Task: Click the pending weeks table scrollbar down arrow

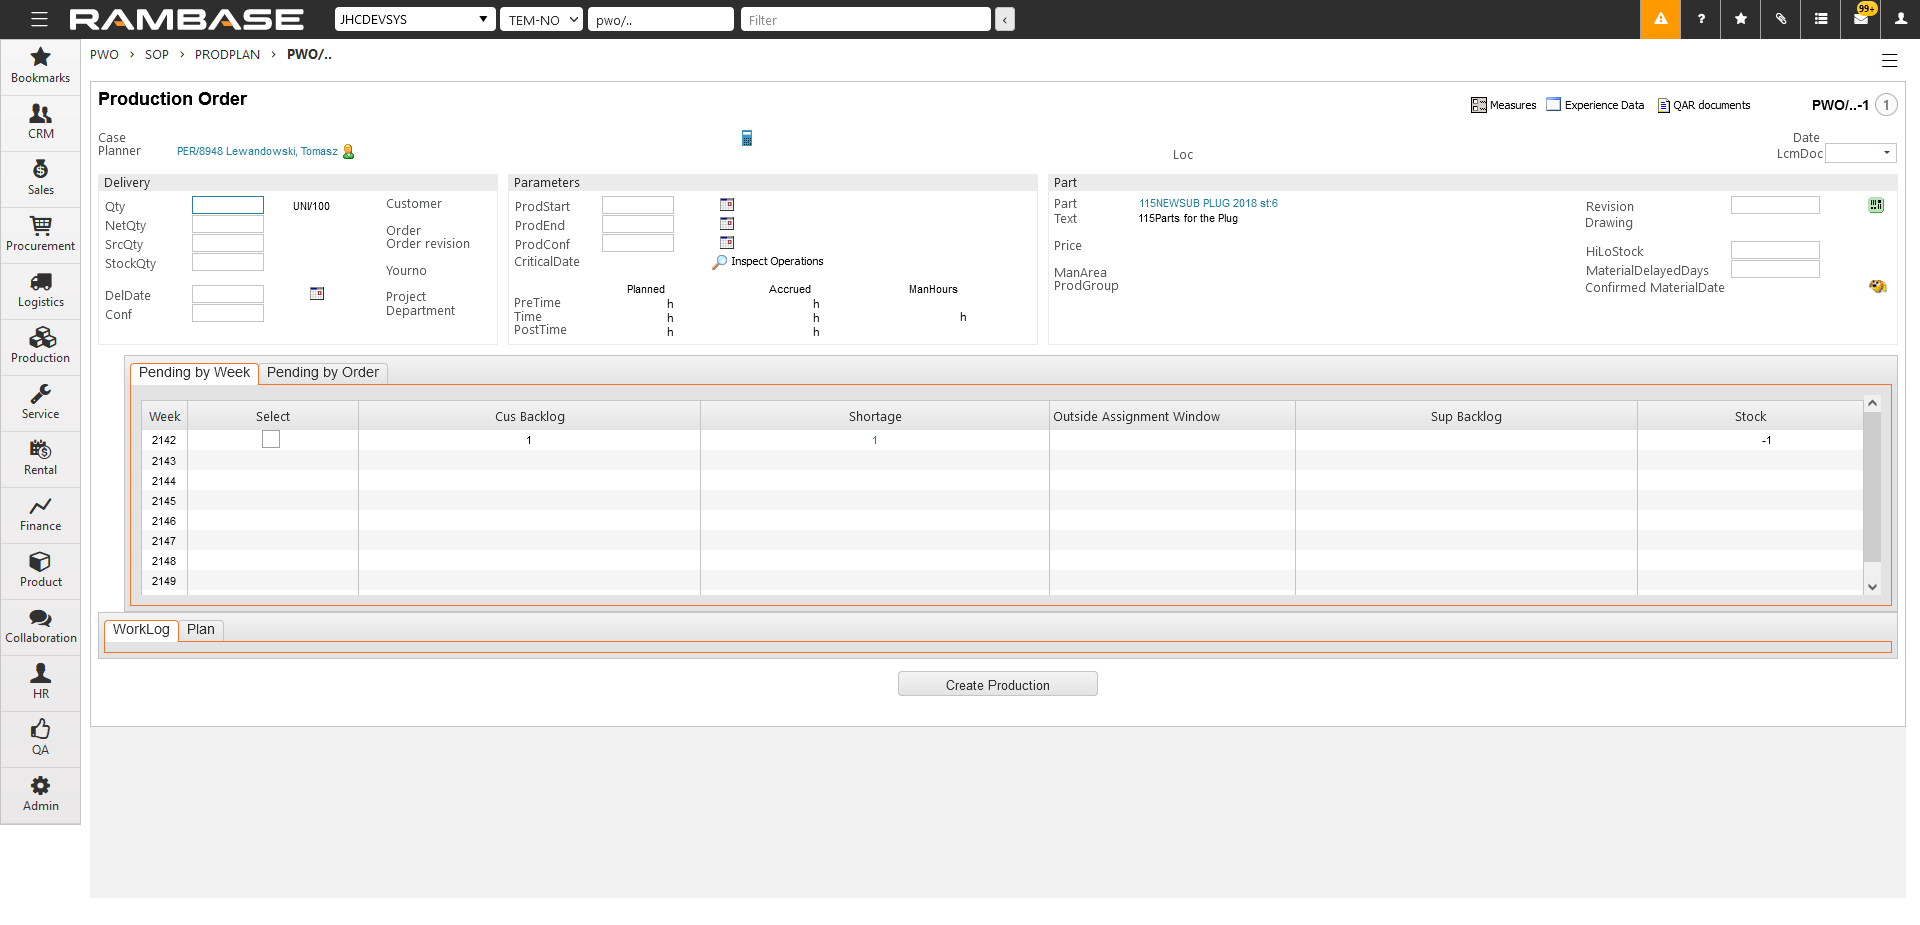Action: tap(1872, 587)
